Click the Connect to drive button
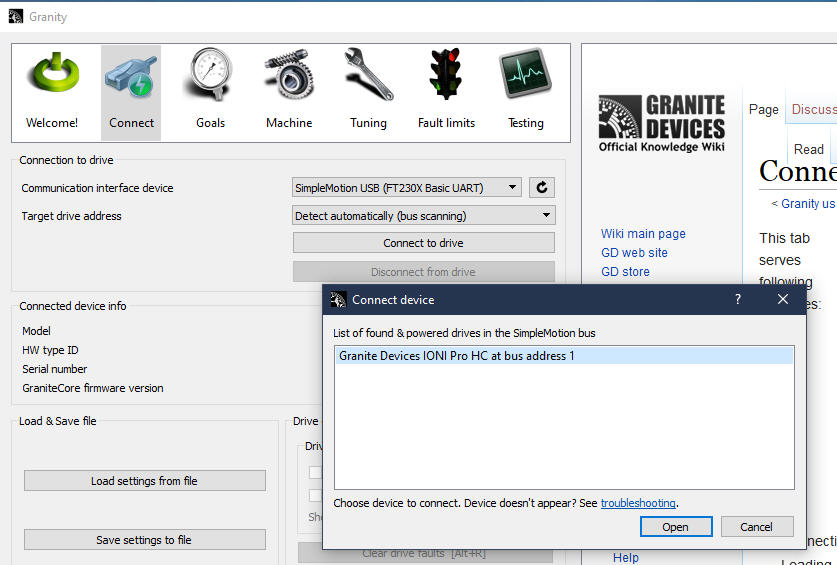The image size is (837, 565). (423, 243)
